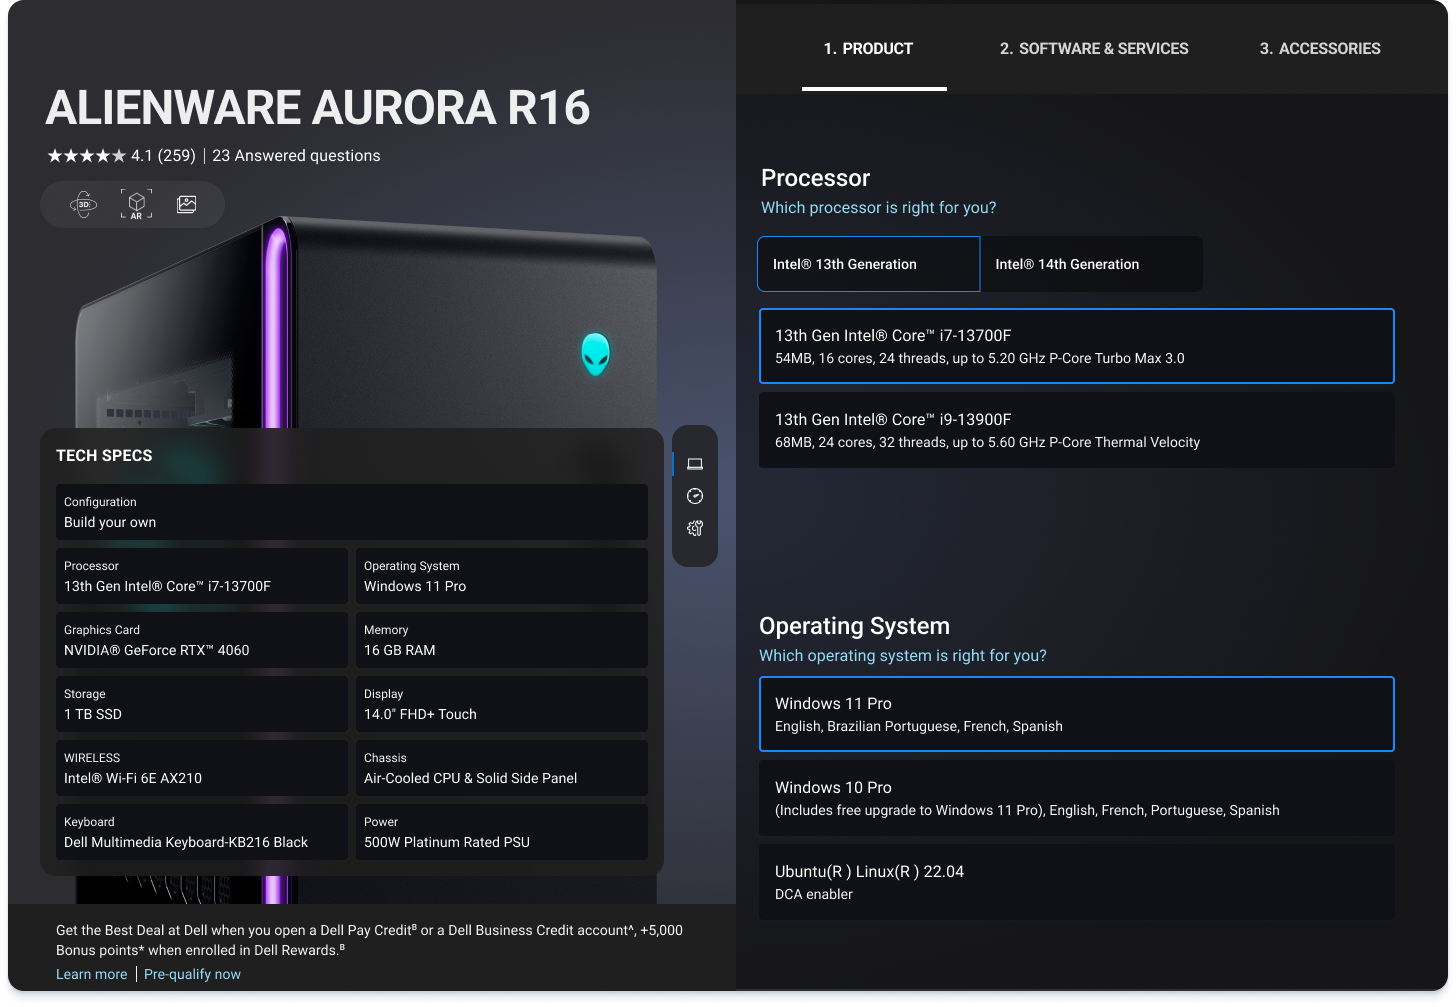Image resolution: width=1456 pixels, height=1007 pixels.
Task: Click the Configuration Build your own spec
Action: 352,512
